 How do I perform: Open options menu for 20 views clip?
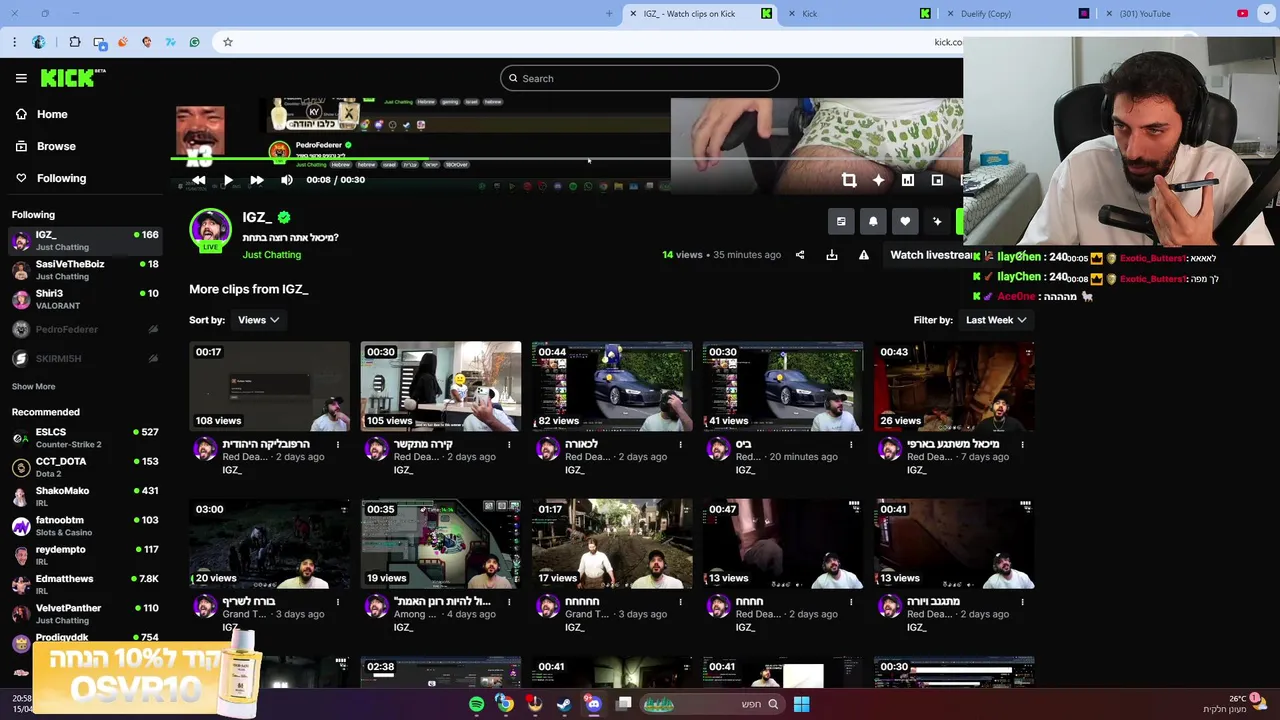click(x=338, y=602)
